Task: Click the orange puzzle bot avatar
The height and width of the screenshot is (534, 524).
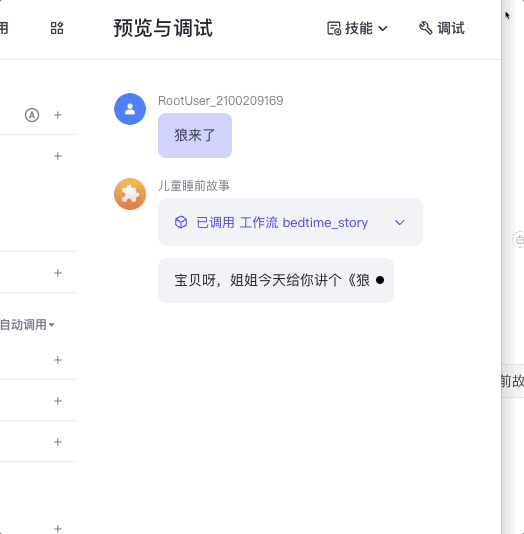Action: coord(130,194)
